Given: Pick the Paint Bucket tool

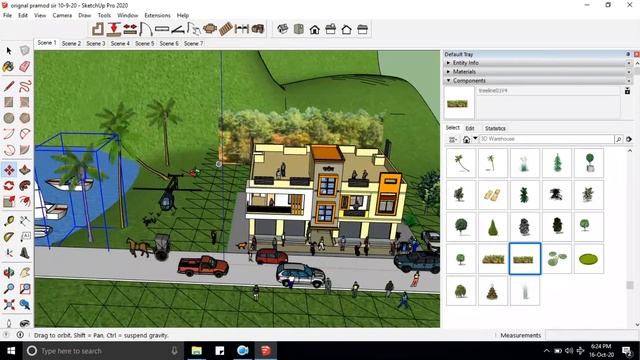Looking at the screenshot, I should click(x=9, y=66).
